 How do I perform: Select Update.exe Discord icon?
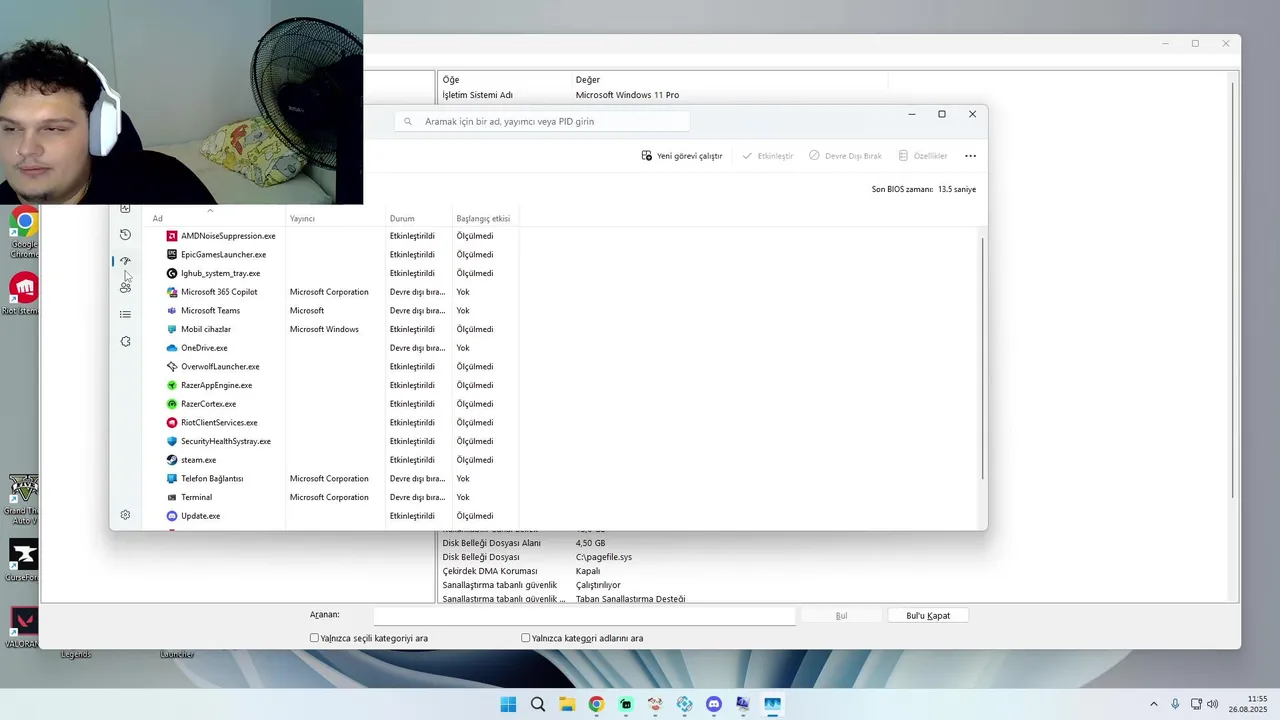click(x=172, y=516)
